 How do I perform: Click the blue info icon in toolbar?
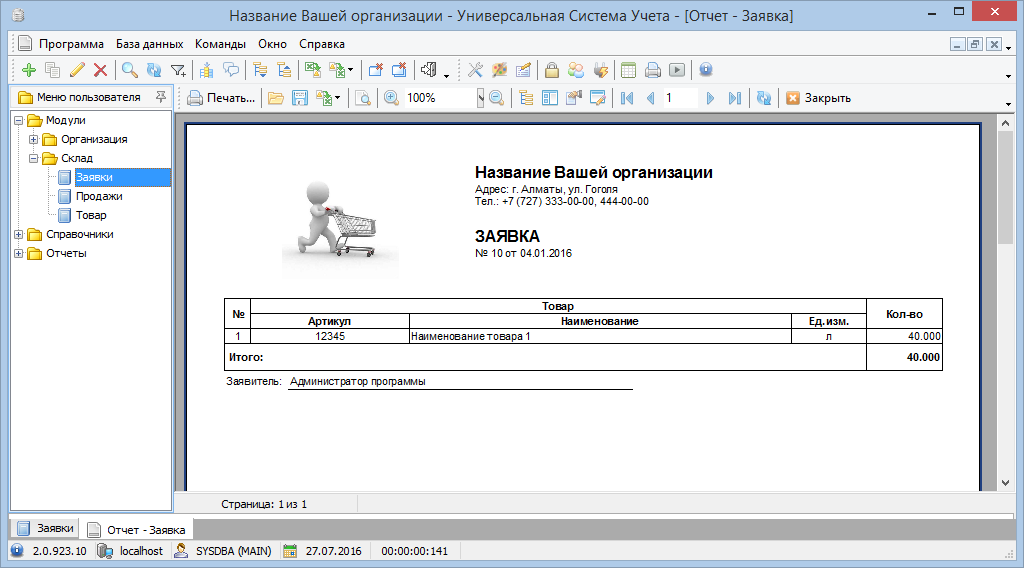point(705,70)
